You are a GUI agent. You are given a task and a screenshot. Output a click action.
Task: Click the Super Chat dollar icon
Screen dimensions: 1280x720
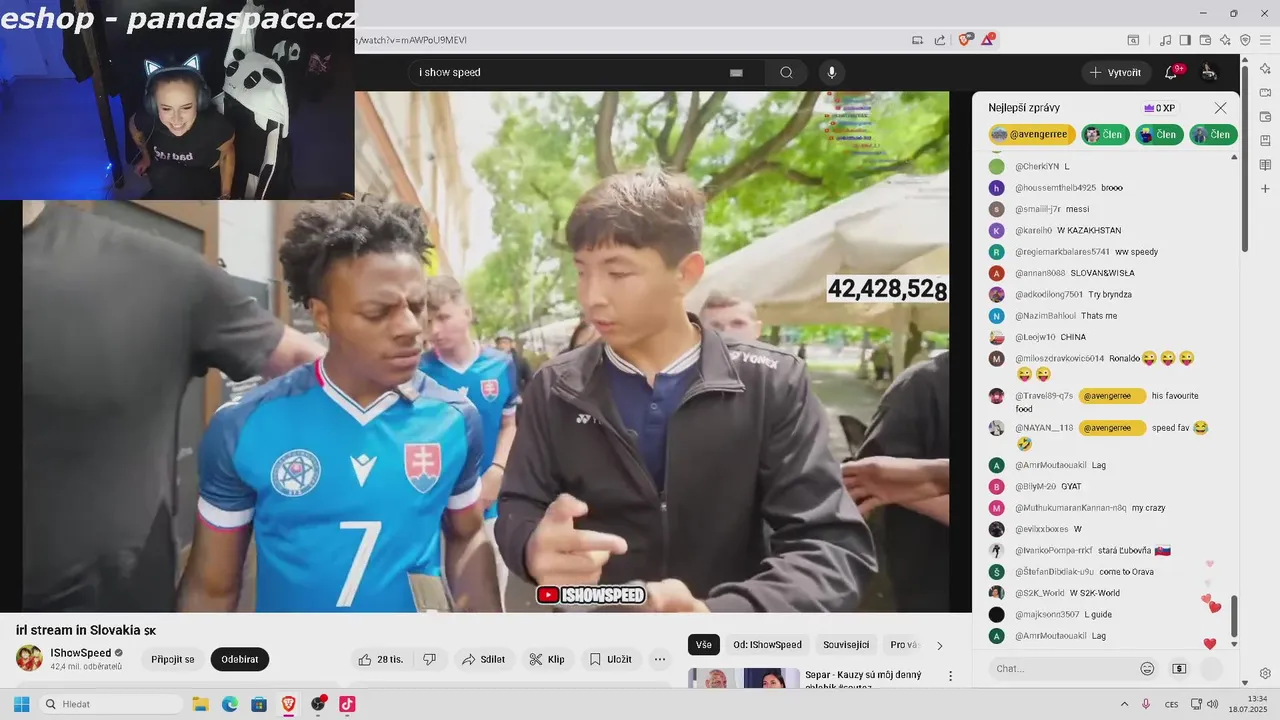1179,668
